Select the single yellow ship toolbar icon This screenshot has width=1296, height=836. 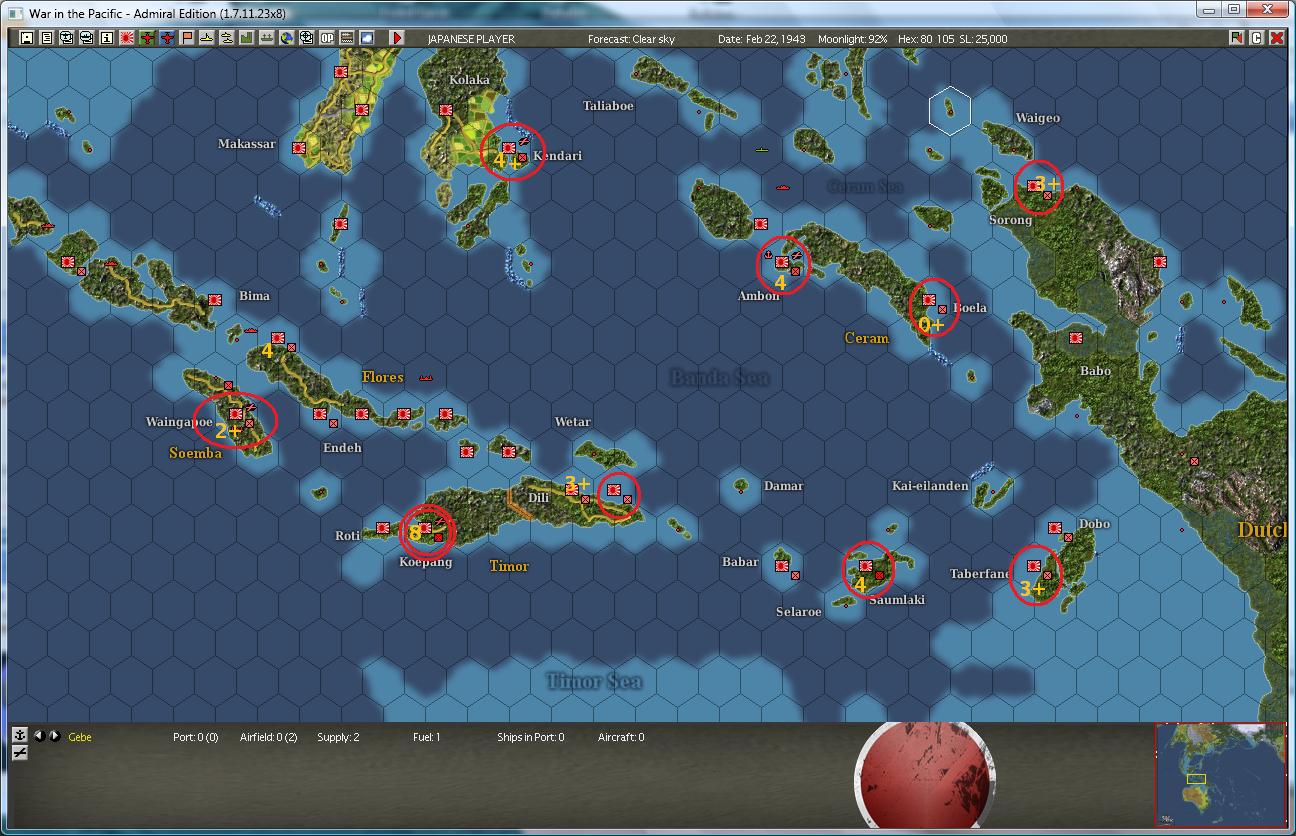[x=207, y=38]
